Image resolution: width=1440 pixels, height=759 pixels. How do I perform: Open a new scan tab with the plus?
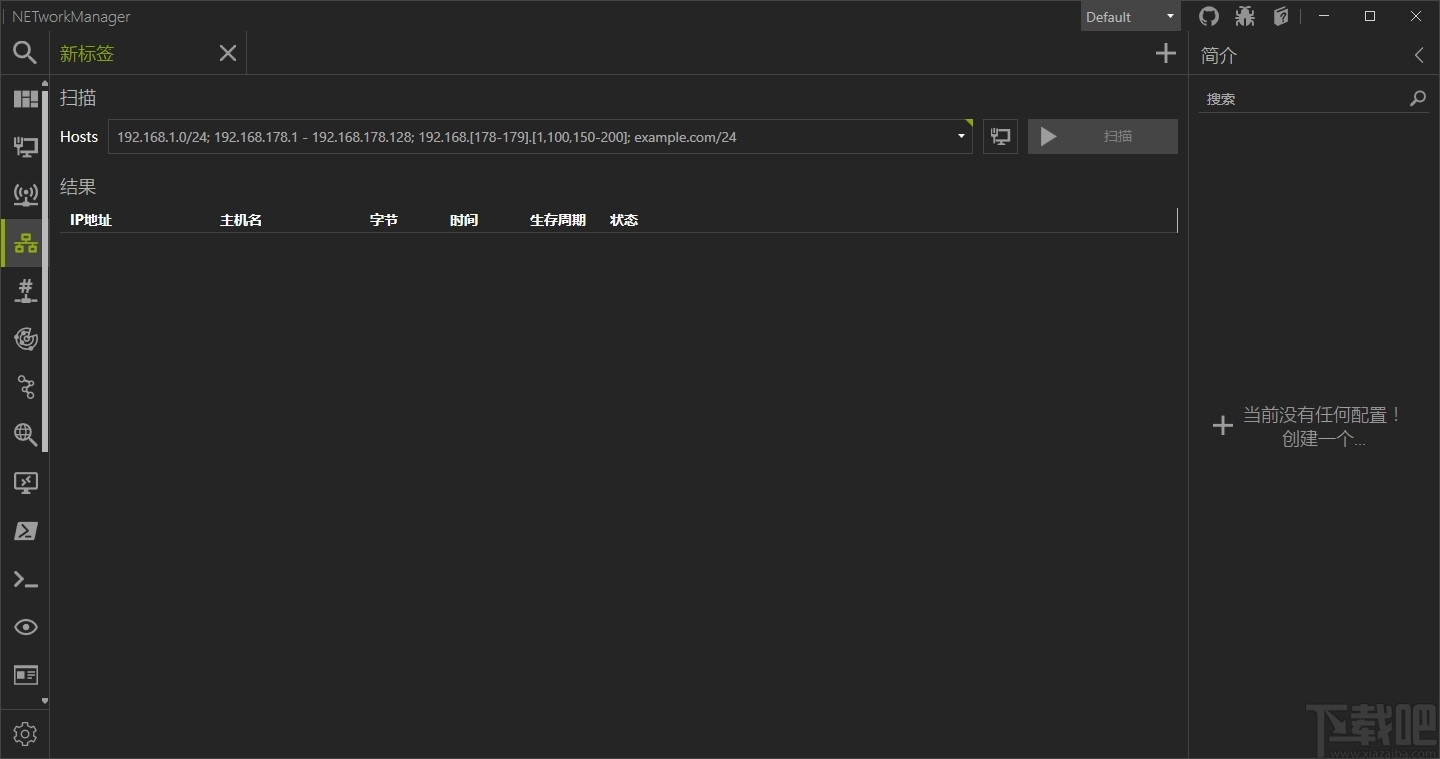coord(1165,53)
